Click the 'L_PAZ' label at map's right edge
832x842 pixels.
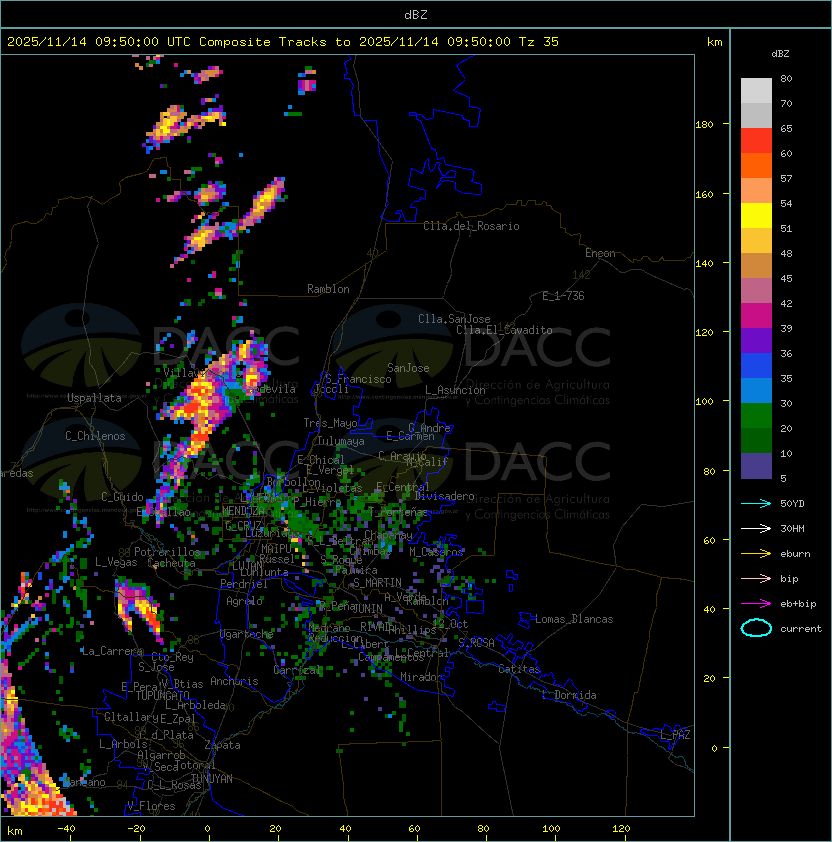(675, 735)
